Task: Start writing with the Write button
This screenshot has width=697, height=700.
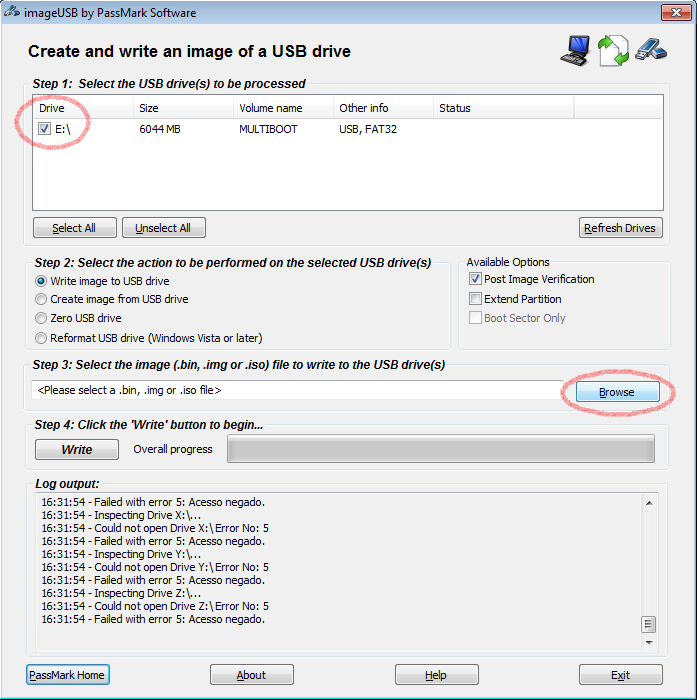Action: 77,450
